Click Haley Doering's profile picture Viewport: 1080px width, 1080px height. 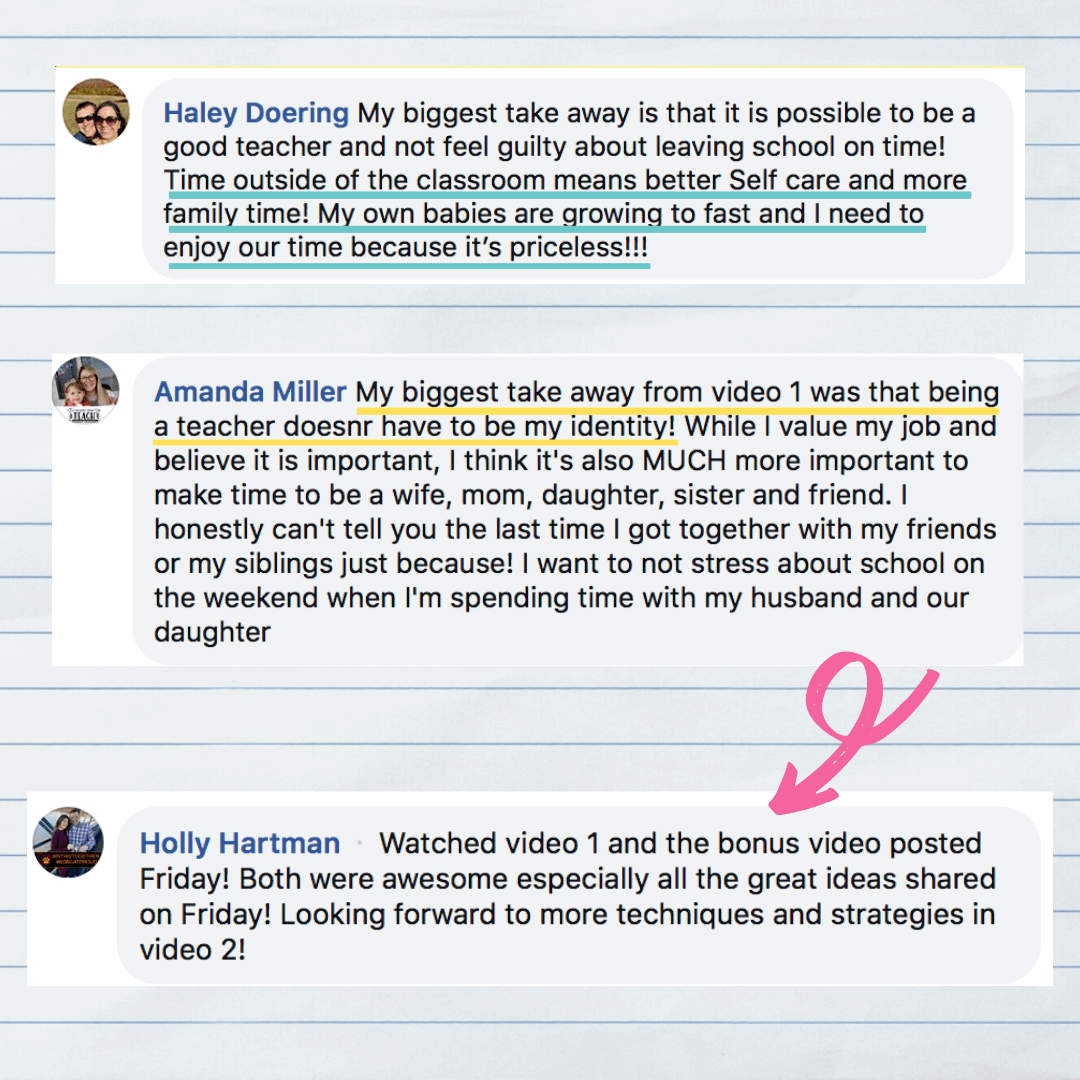96,112
